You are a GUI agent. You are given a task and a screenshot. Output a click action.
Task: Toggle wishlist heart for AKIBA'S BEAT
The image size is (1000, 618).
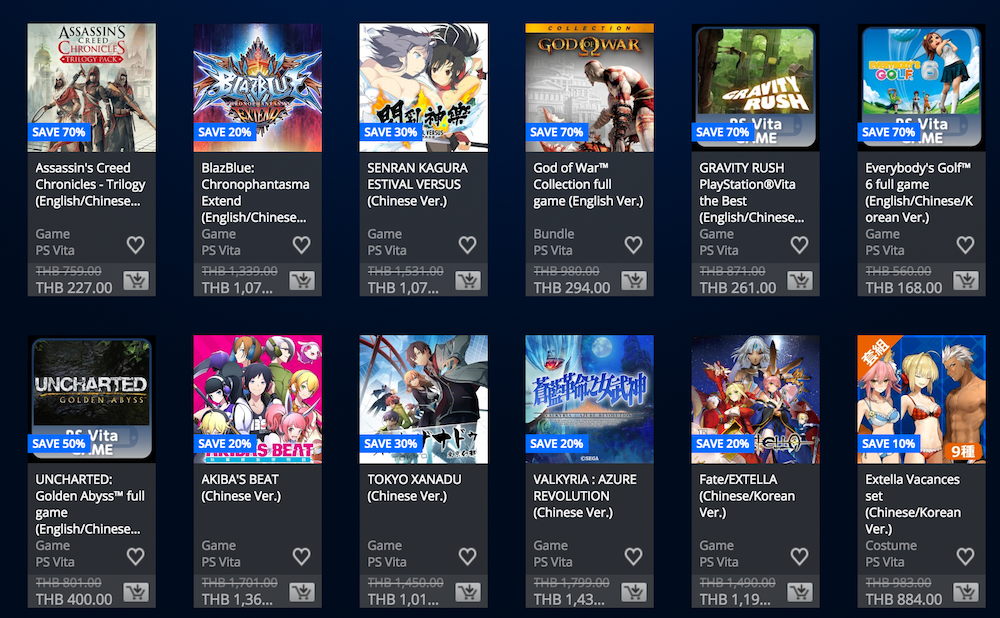pyautogui.click(x=302, y=556)
